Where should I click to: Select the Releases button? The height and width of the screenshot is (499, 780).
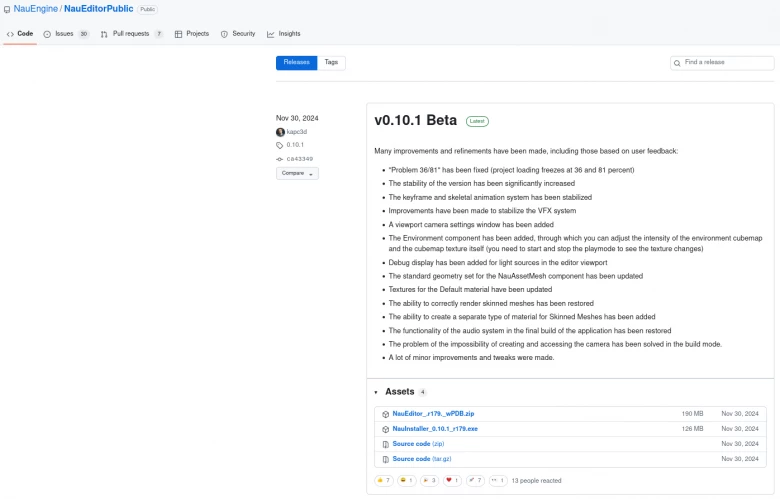pyautogui.click(x=296, y=63)
